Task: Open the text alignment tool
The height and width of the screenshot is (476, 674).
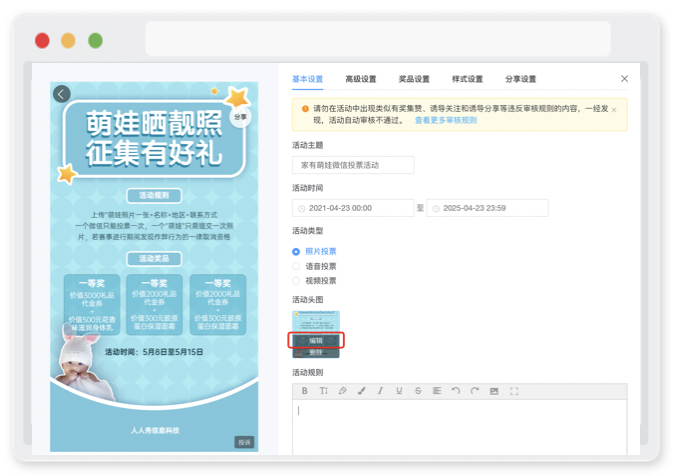Action: coord(437,391)
